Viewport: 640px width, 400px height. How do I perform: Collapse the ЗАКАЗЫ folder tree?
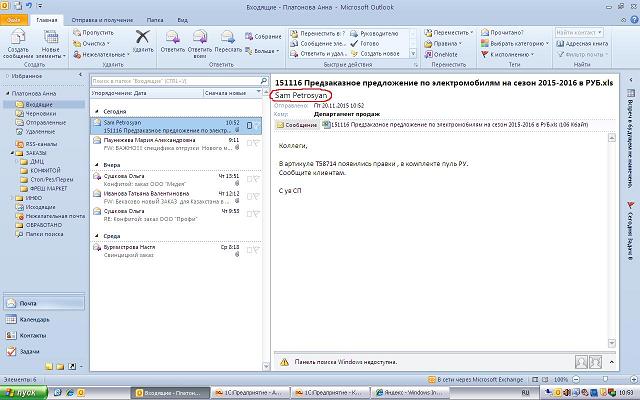tap(12, 153)
